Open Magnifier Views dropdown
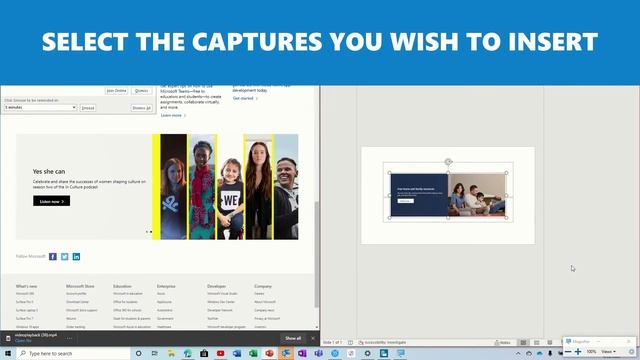Screen dimensions: 640x360 (x=608, y=351)
